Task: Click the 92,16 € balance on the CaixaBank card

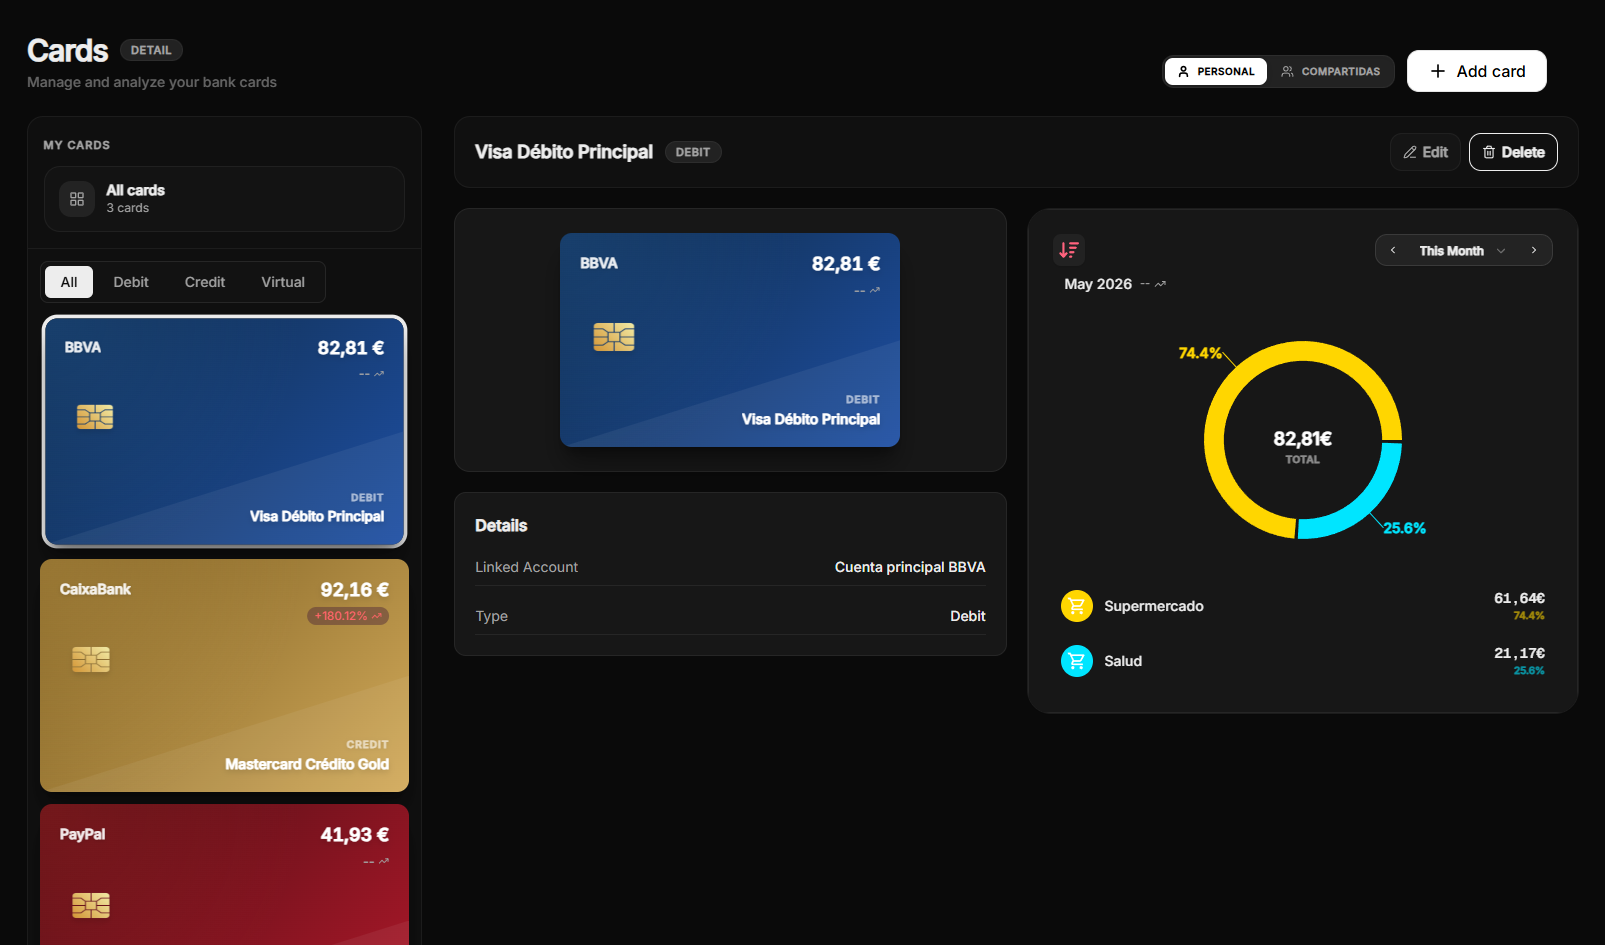Action: (x=354, y=590)
